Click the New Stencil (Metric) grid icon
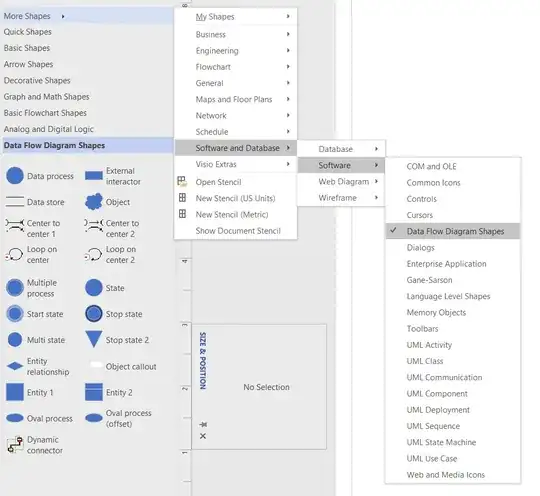Image resolution: width=540 pixels, height=496 pixels. pos(183,214)
